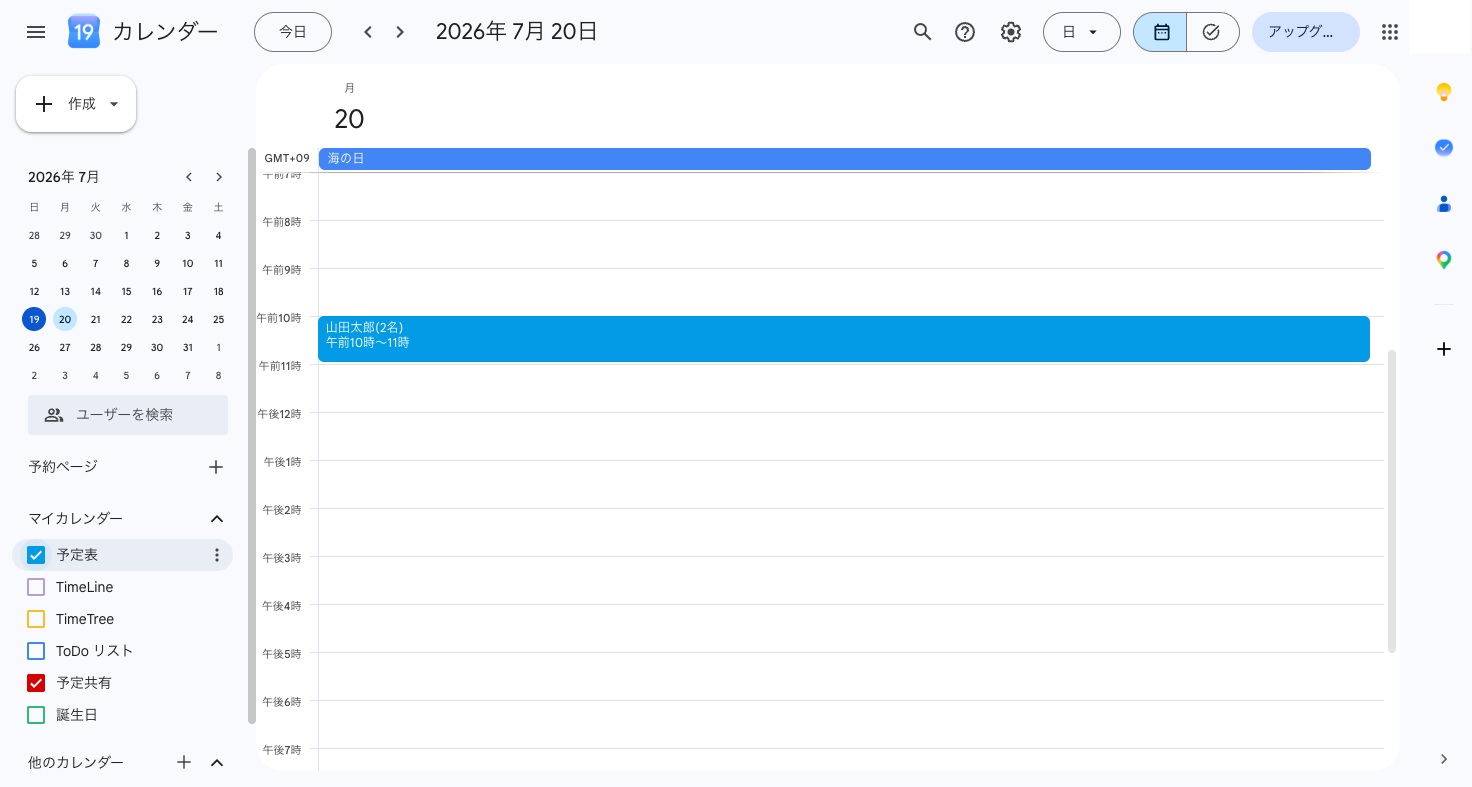The height and width of the screenshot is (787, 1472).
Task: Select July 28 in the last week row
Action: [95, 347]
